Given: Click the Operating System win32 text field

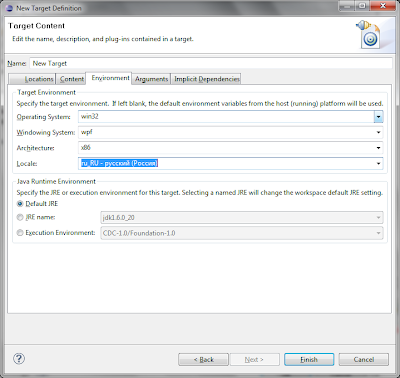Looking at the screenshot, I should 226,117.
